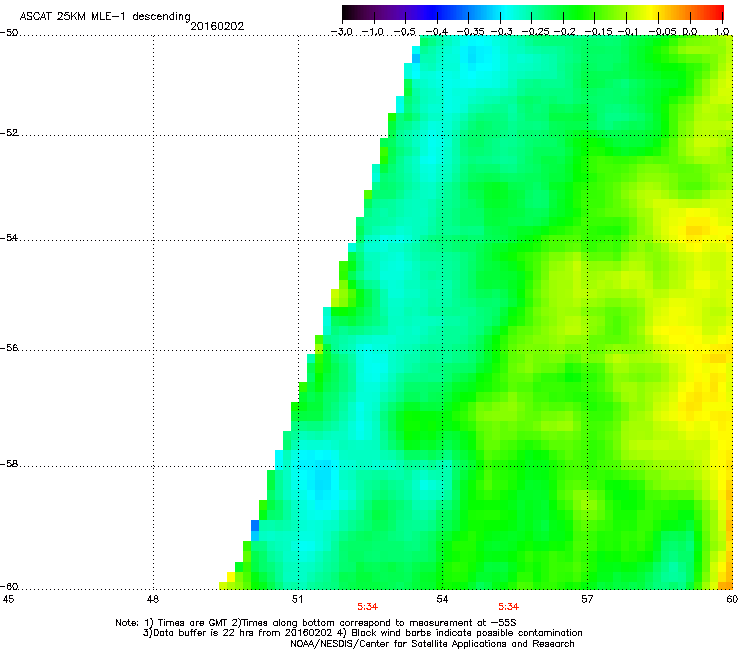The image size is (740, 650).
Task: Click the -3.0 color bar tick label
Action: pos(341,32)
